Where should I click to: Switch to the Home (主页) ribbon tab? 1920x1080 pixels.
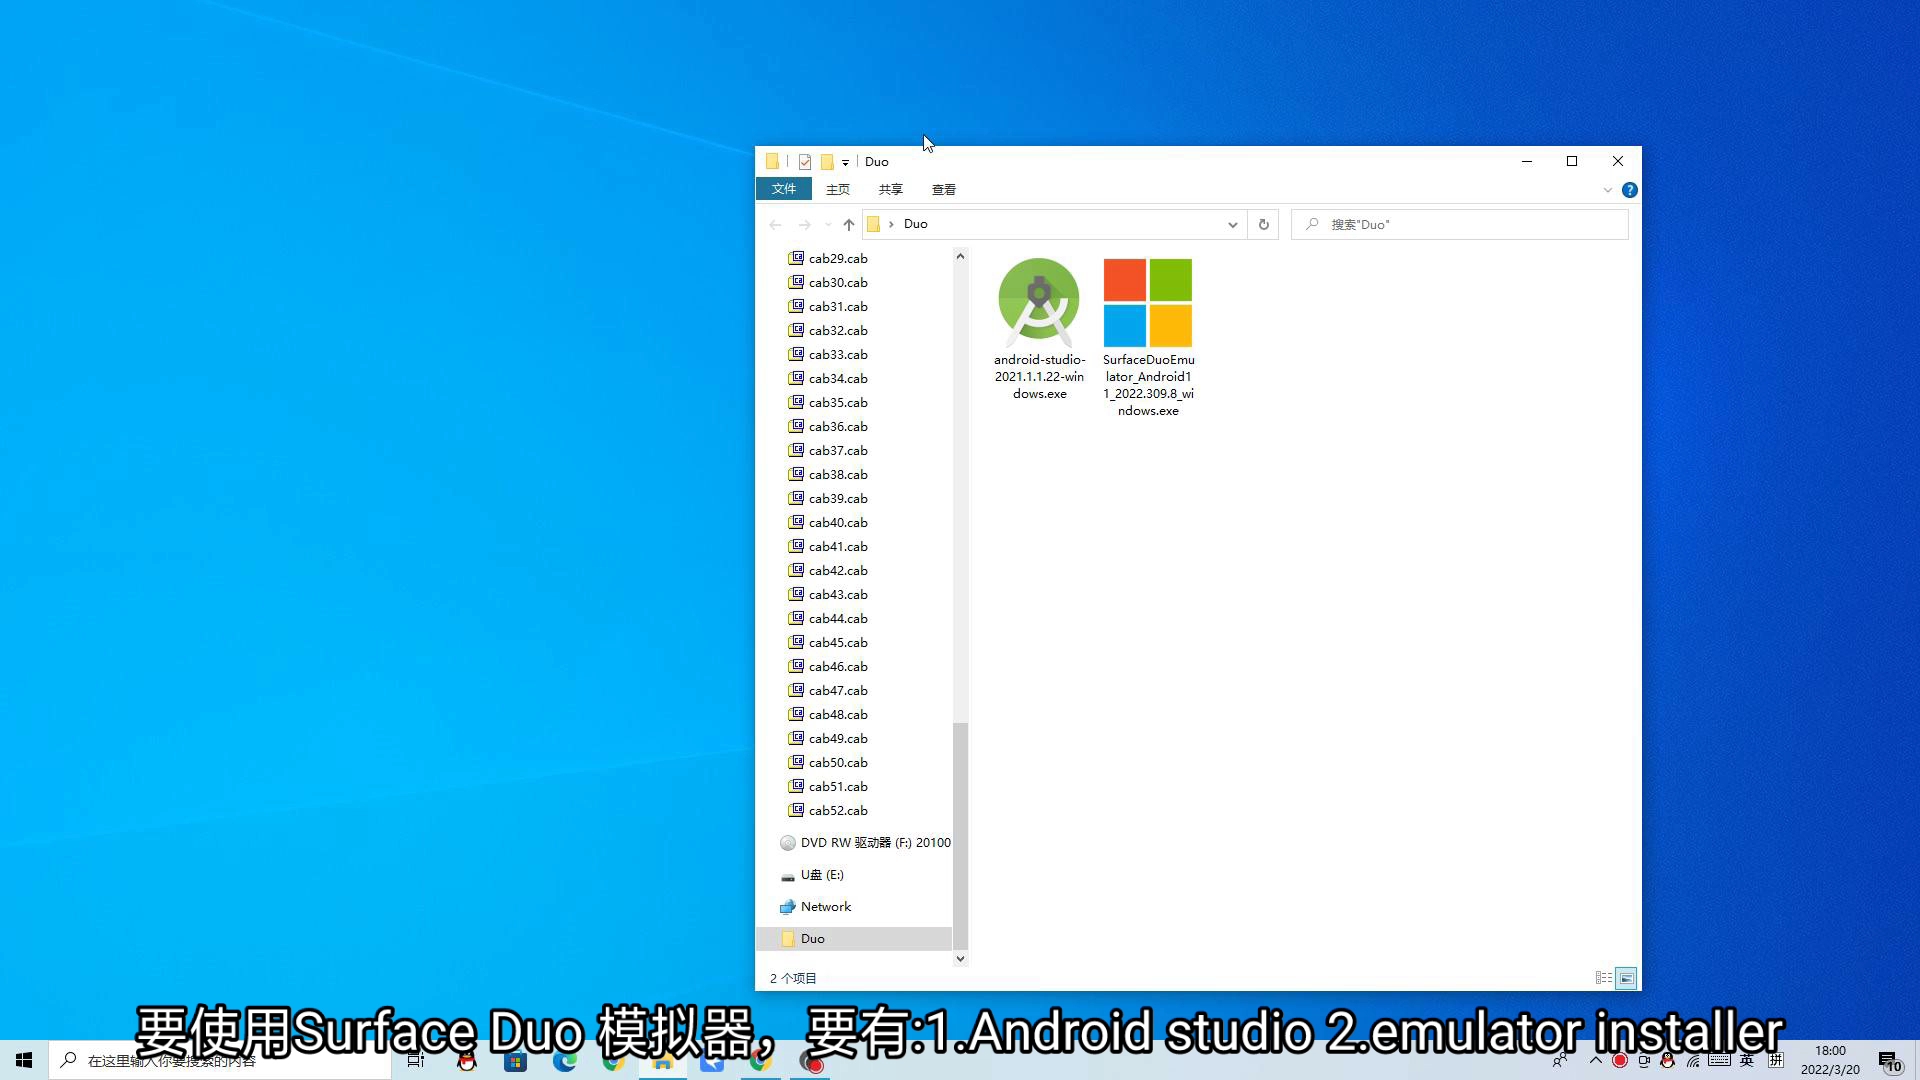(x=838, y=189)
